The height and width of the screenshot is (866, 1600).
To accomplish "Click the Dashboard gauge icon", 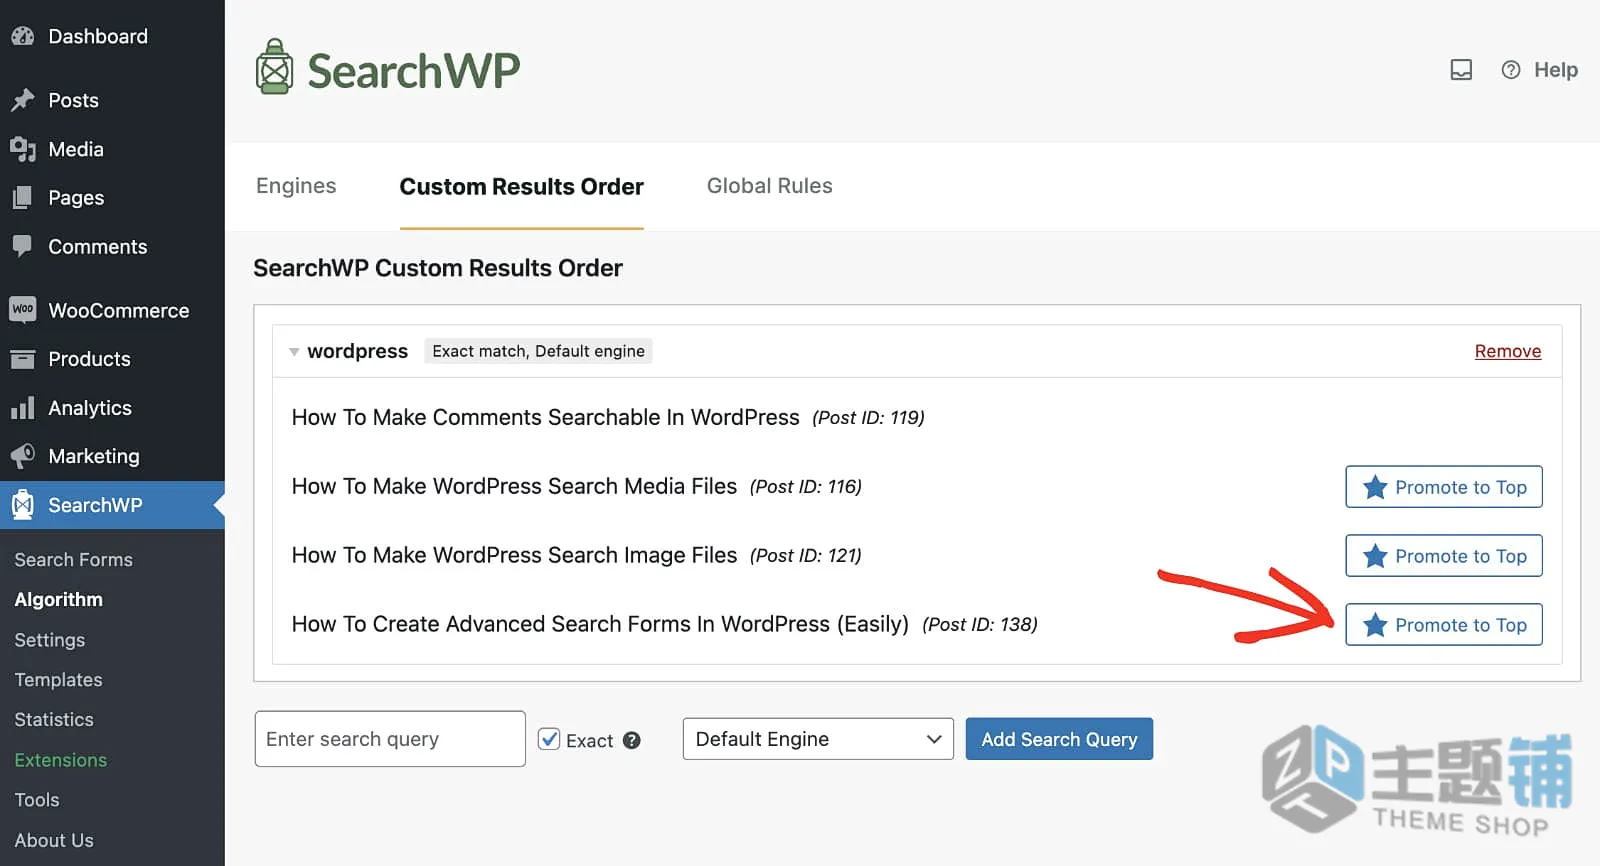I will pyautogui.click(x=23, y=36).
